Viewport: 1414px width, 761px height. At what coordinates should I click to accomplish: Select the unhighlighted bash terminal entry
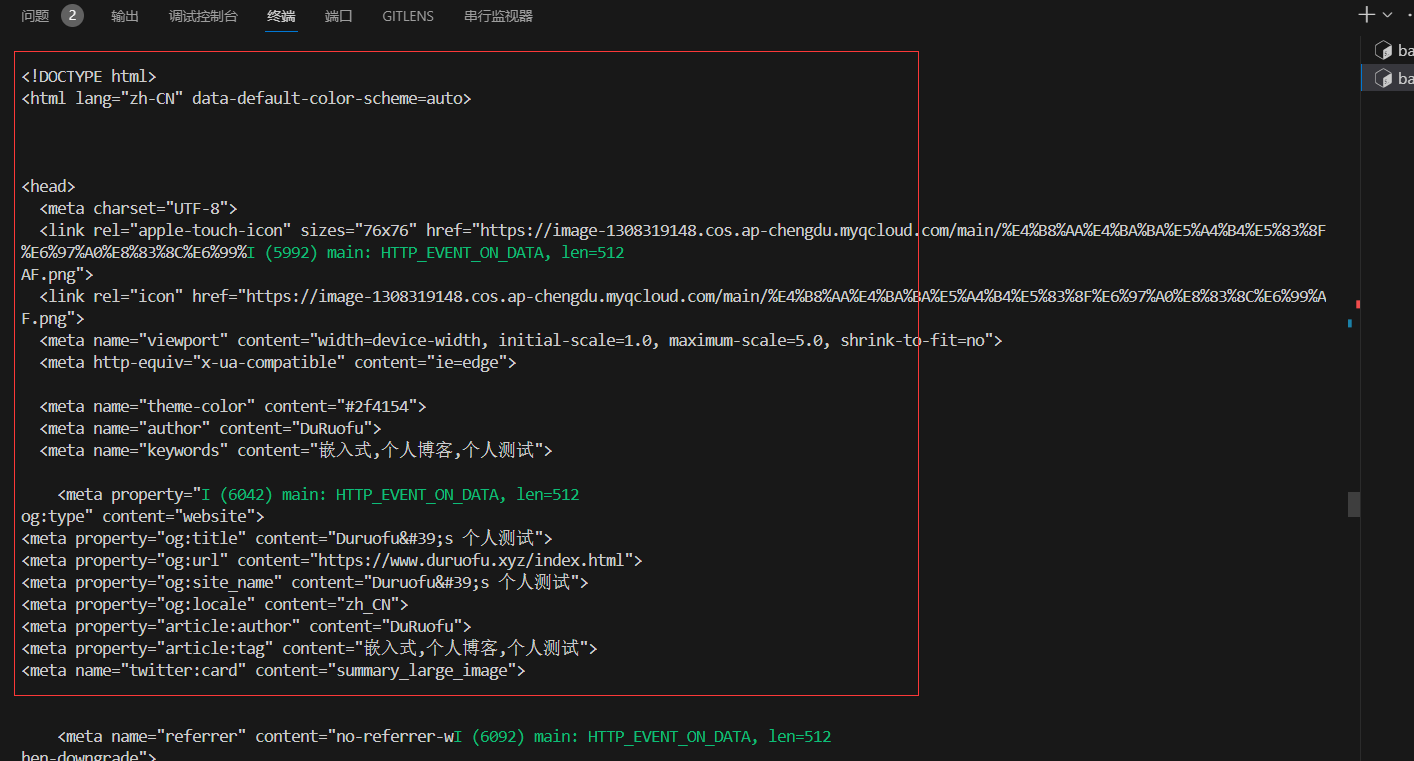coord(1394,50)
